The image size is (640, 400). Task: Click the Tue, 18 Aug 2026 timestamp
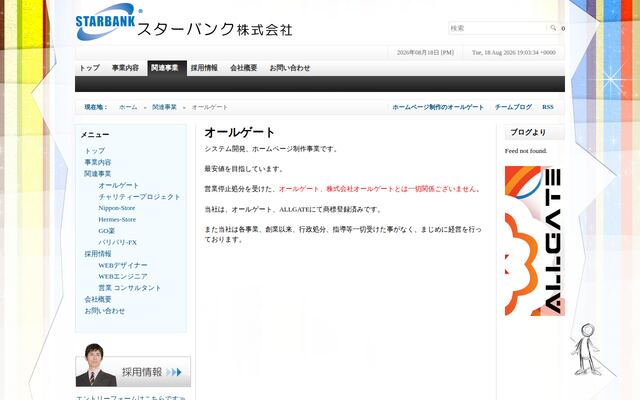(x=514, y=53)
